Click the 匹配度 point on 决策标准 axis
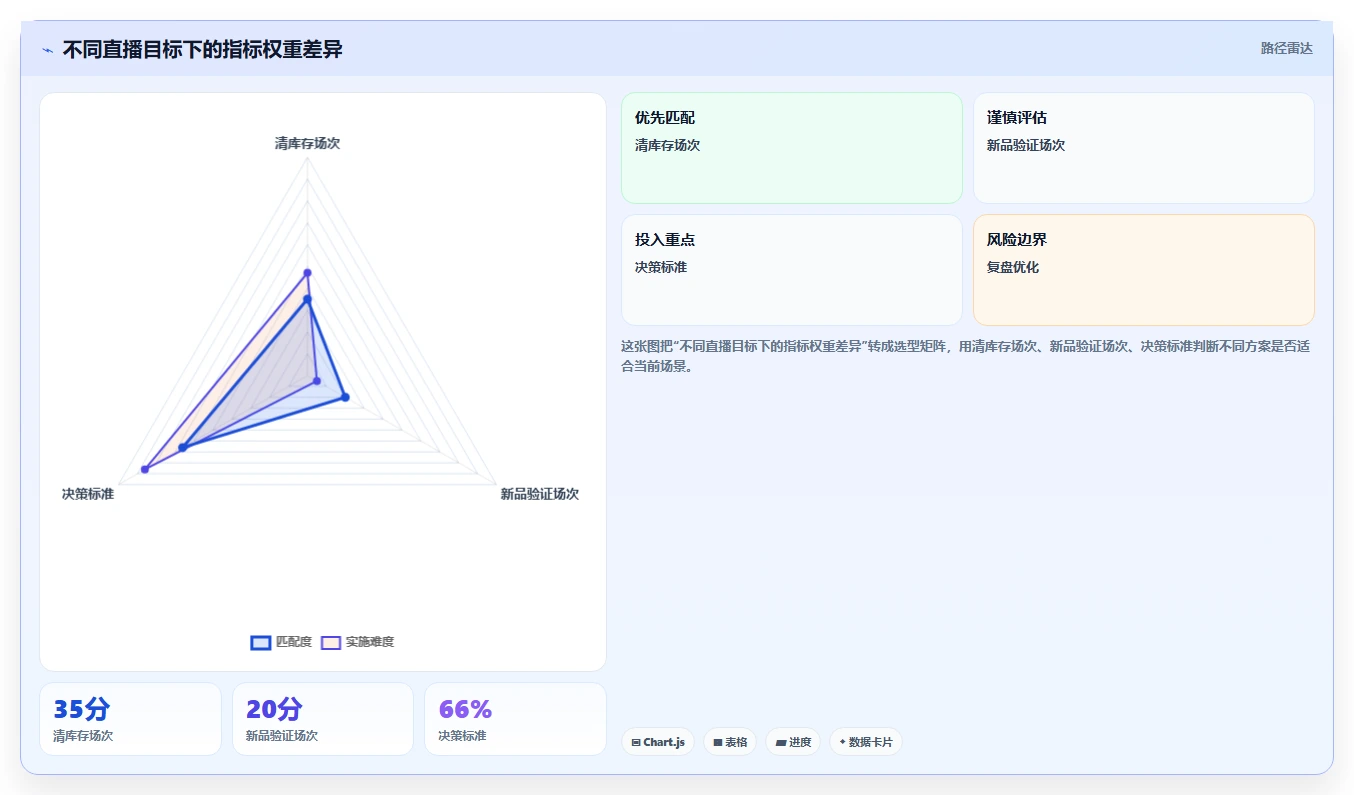Viewport: 1354px width, 795px height. pyautogui.click(x=183, y=447)
